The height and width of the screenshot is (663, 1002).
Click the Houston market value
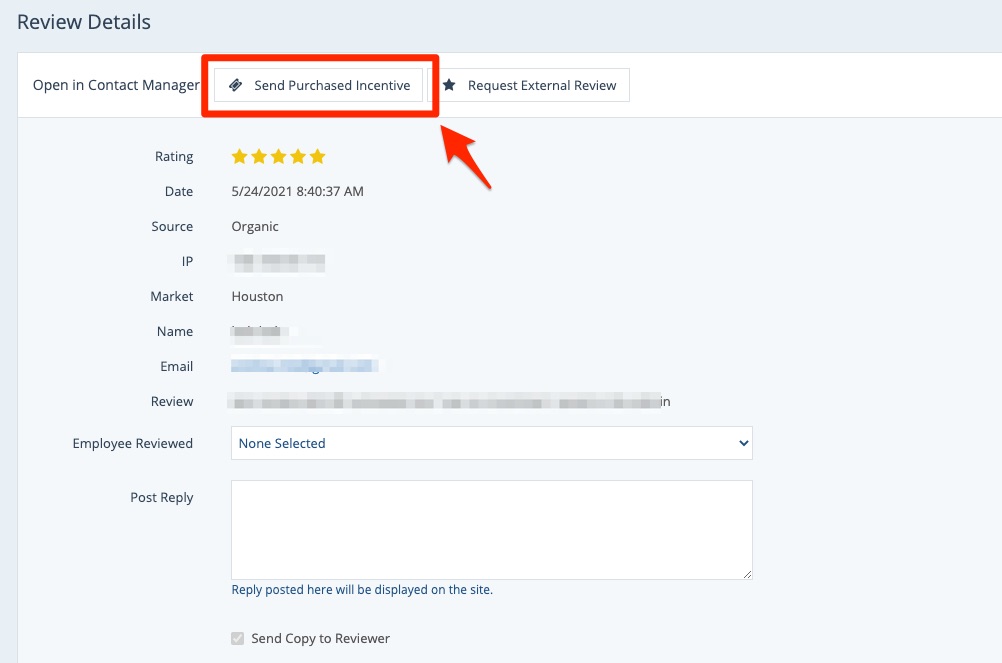pyautogui.click(x=257, y=297)
